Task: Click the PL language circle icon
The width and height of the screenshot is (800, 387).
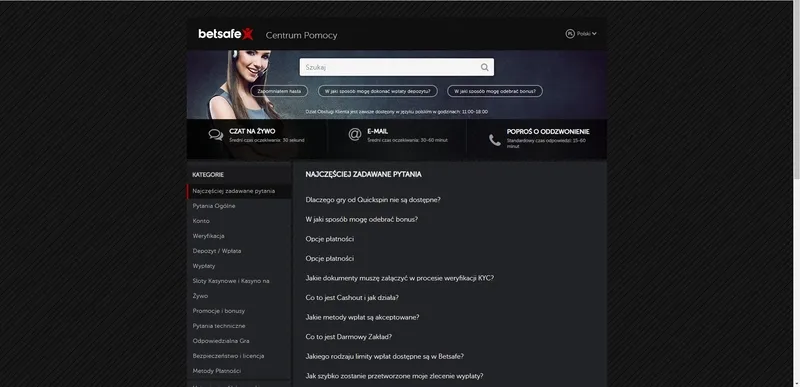Action: pos(570,34)
